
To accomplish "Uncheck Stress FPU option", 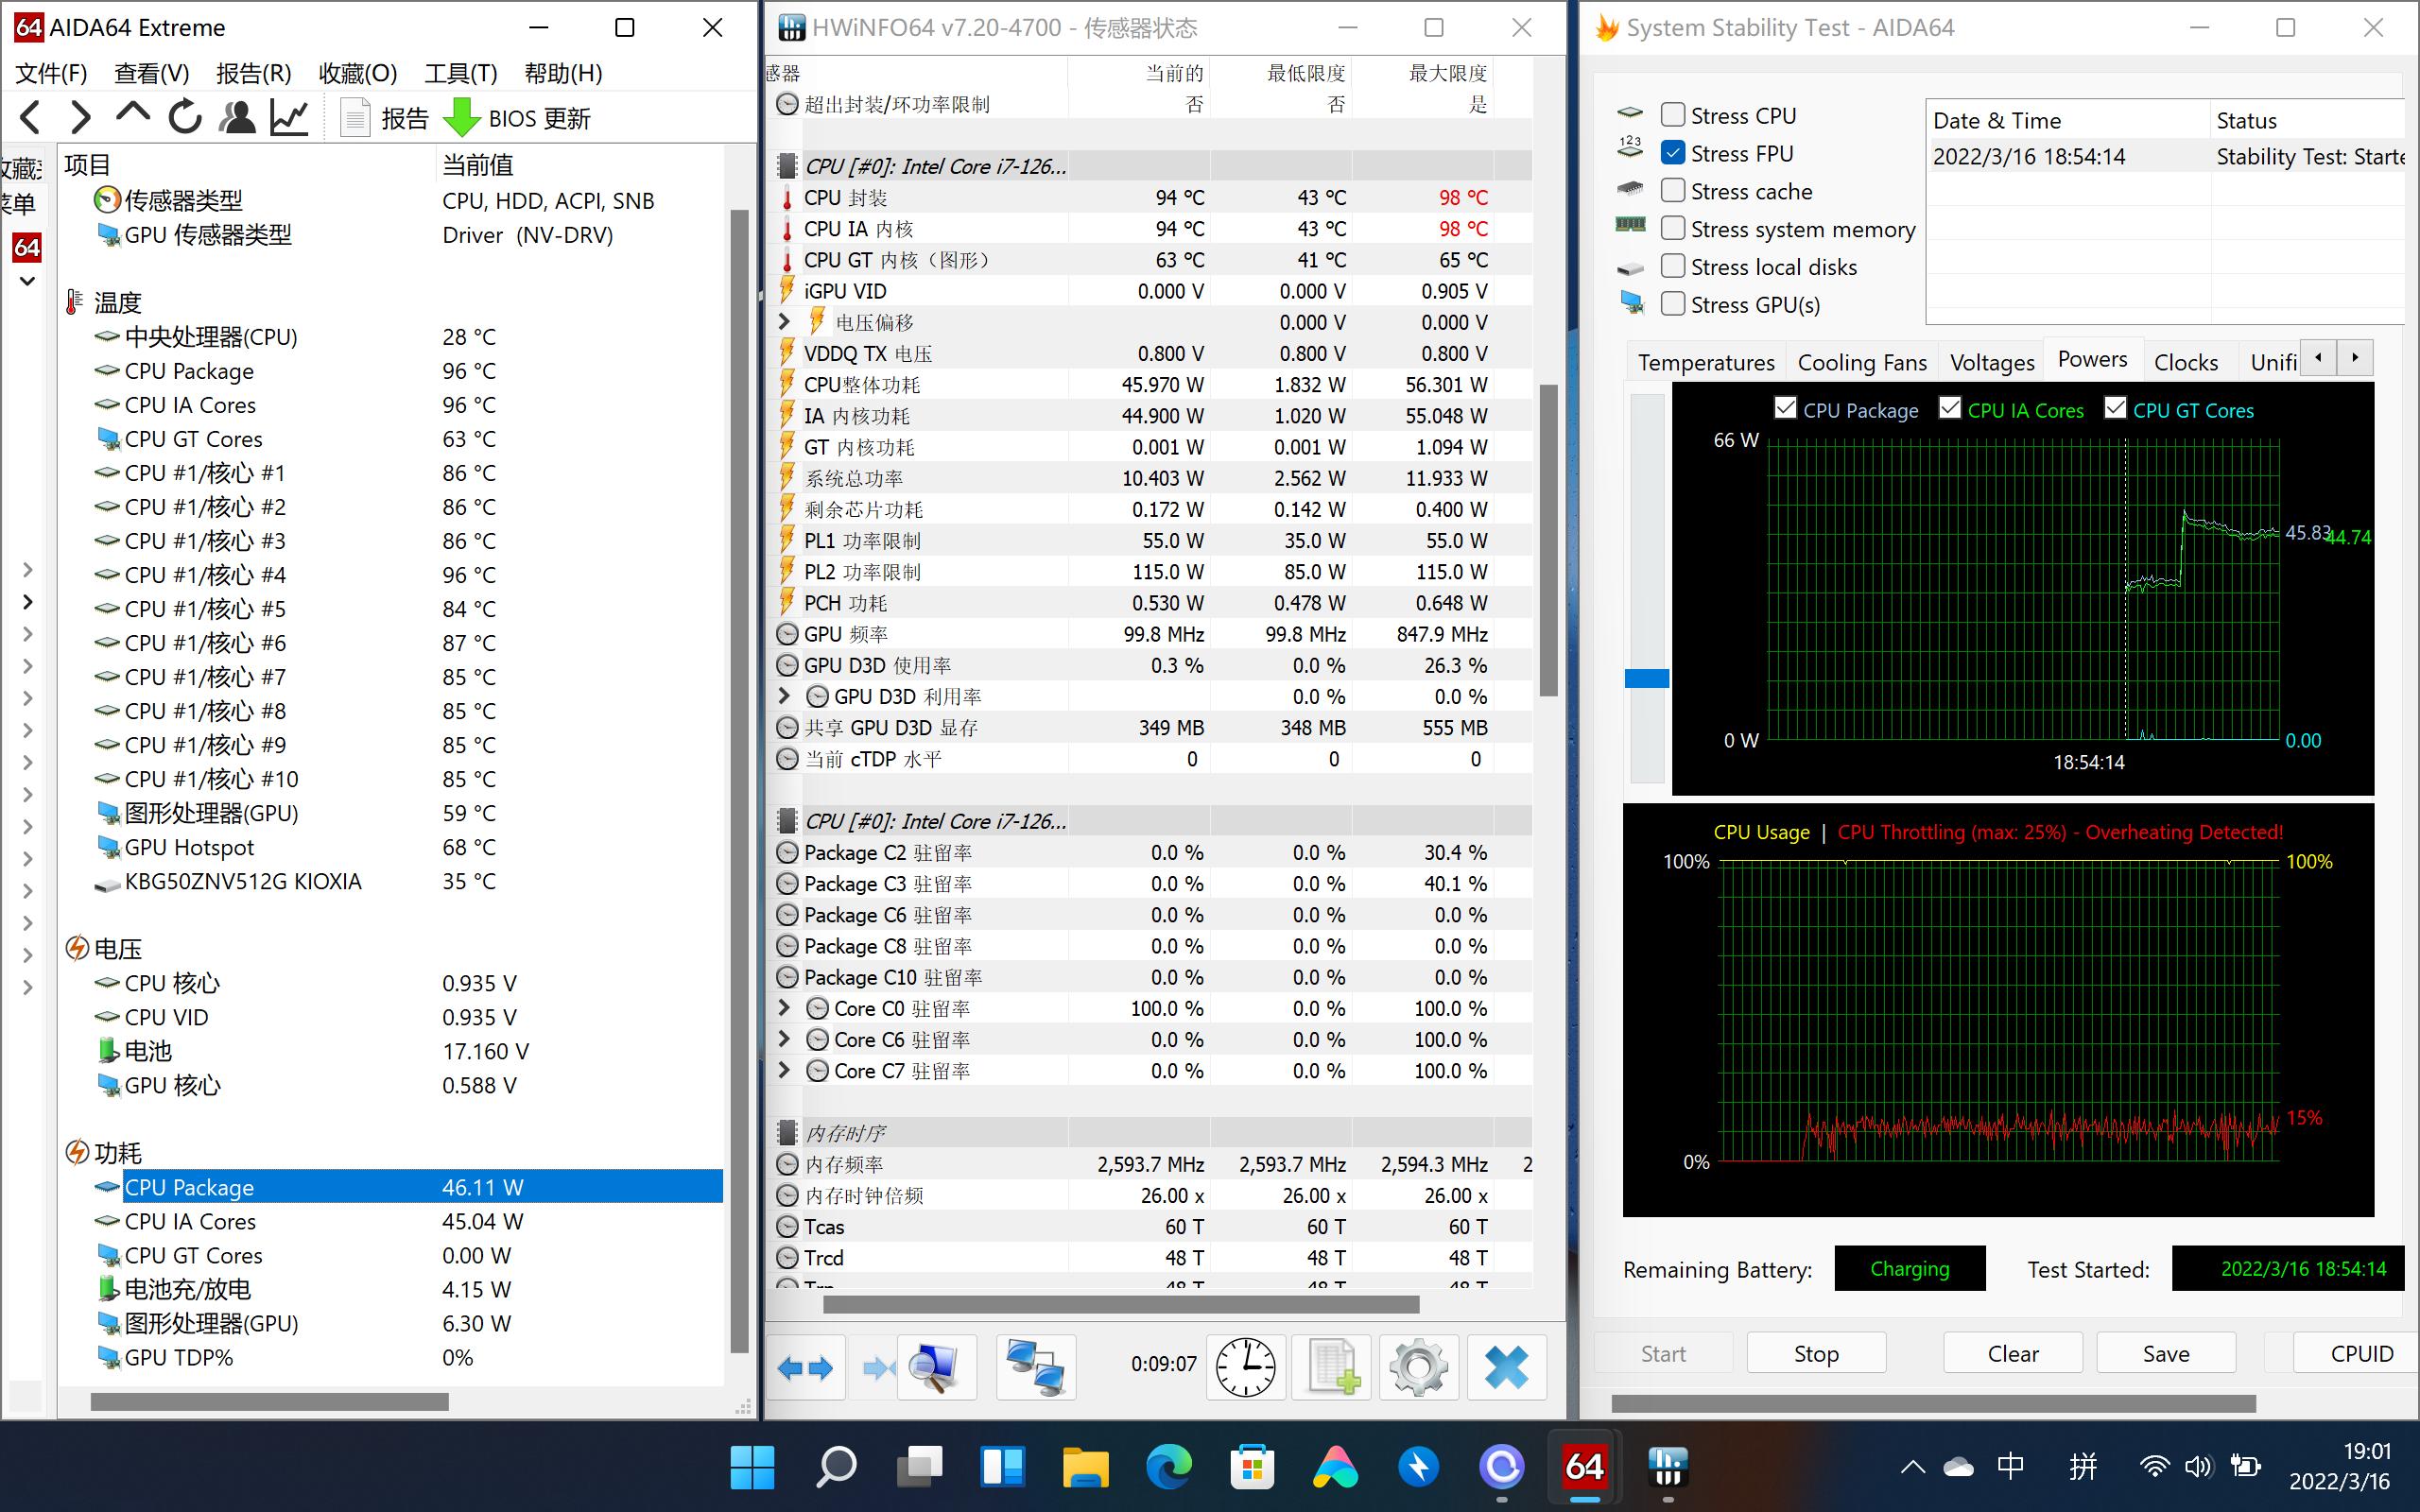I will [1672, 152].
